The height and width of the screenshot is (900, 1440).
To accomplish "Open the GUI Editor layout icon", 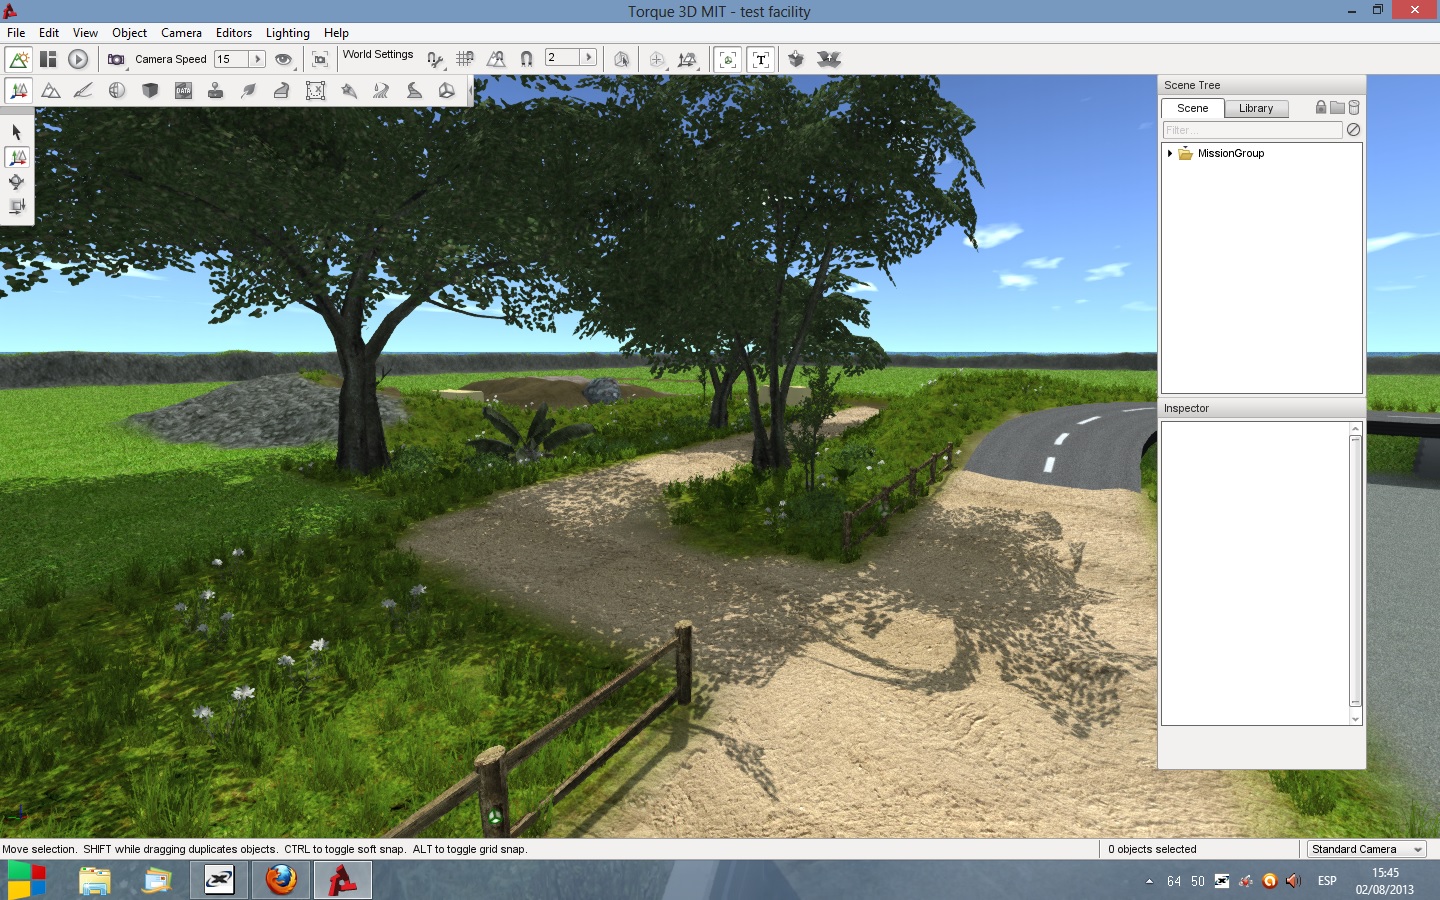I will (x=48, y=59).
